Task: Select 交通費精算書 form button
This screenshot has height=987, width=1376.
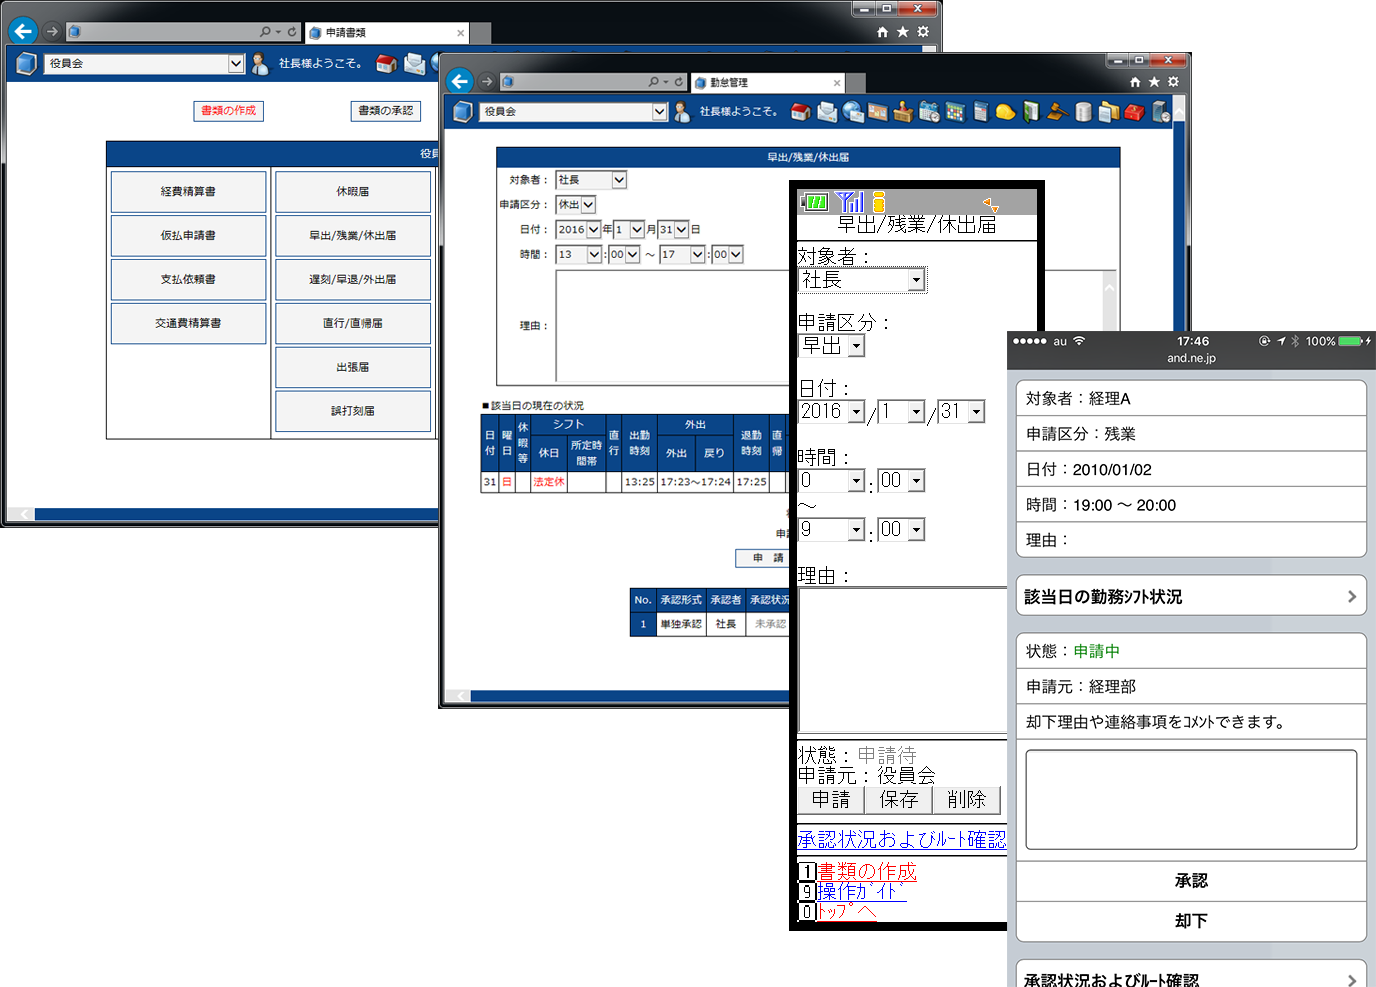Action: click(x=188, y=323)
